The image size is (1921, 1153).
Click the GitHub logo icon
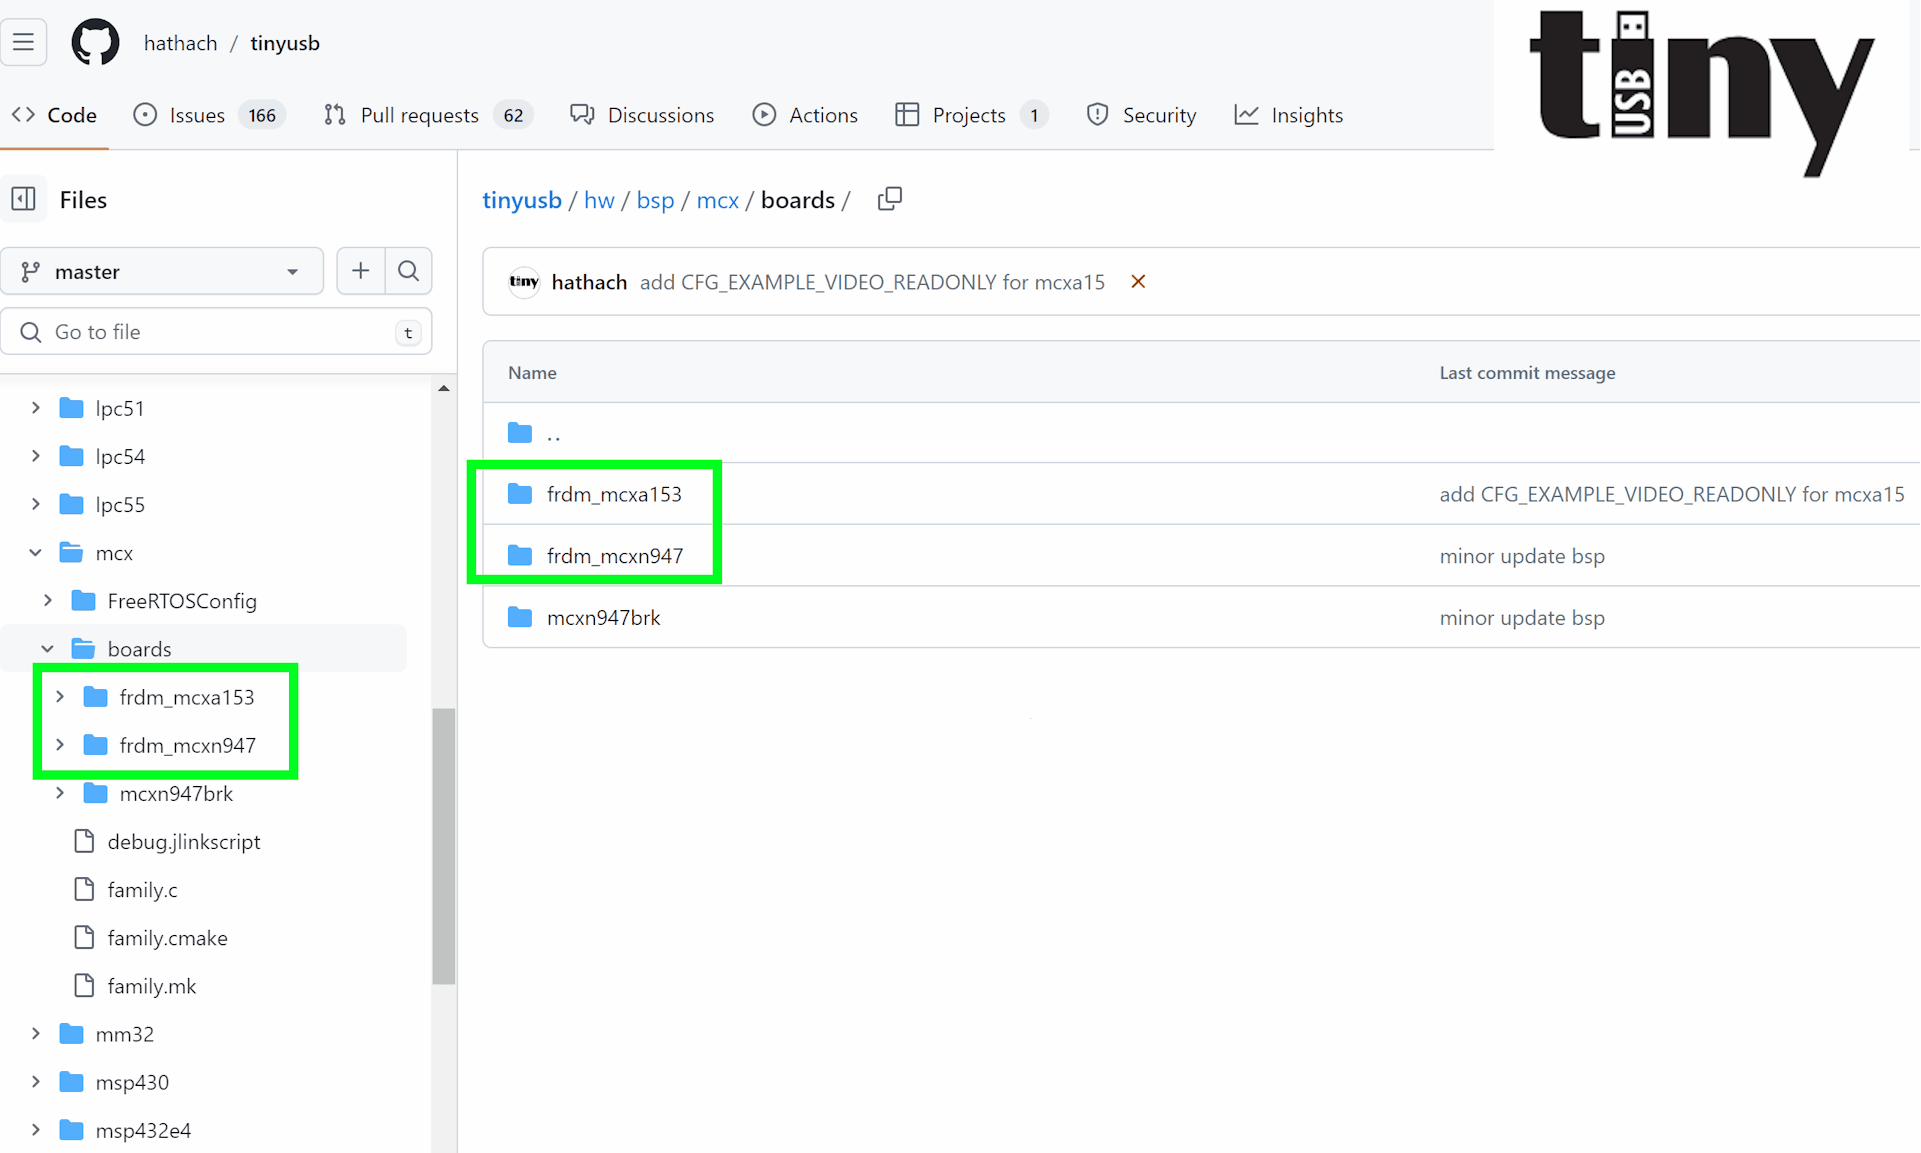point(95,43)
